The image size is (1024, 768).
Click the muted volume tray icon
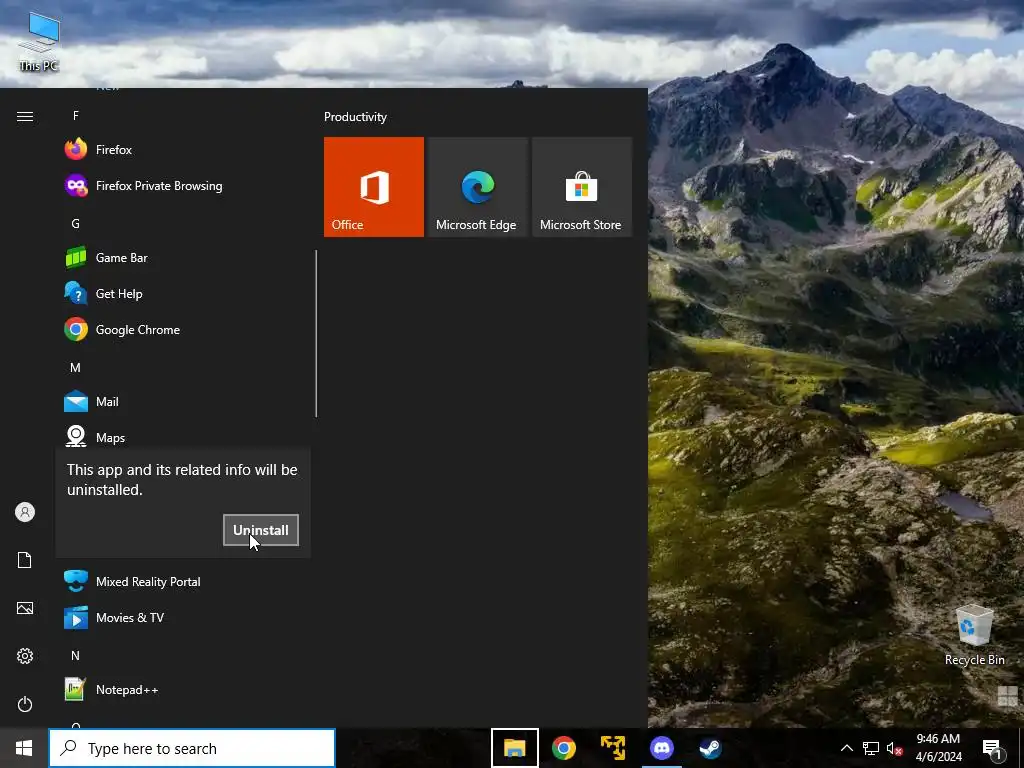coord(894,748)
